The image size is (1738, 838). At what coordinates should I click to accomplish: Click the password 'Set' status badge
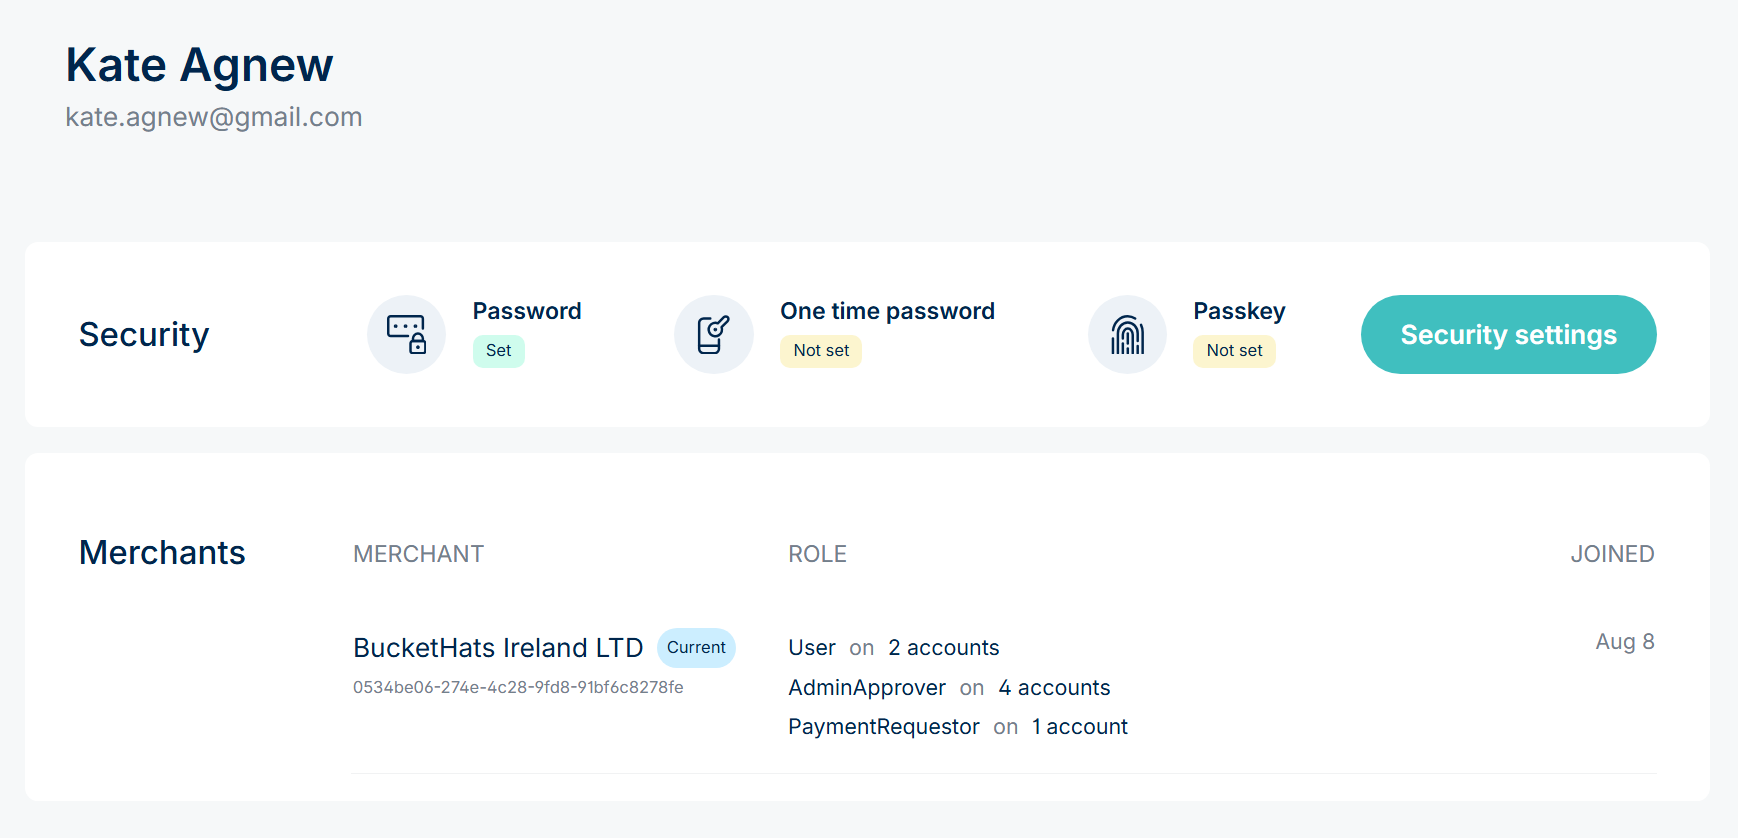tap(498, 351)
